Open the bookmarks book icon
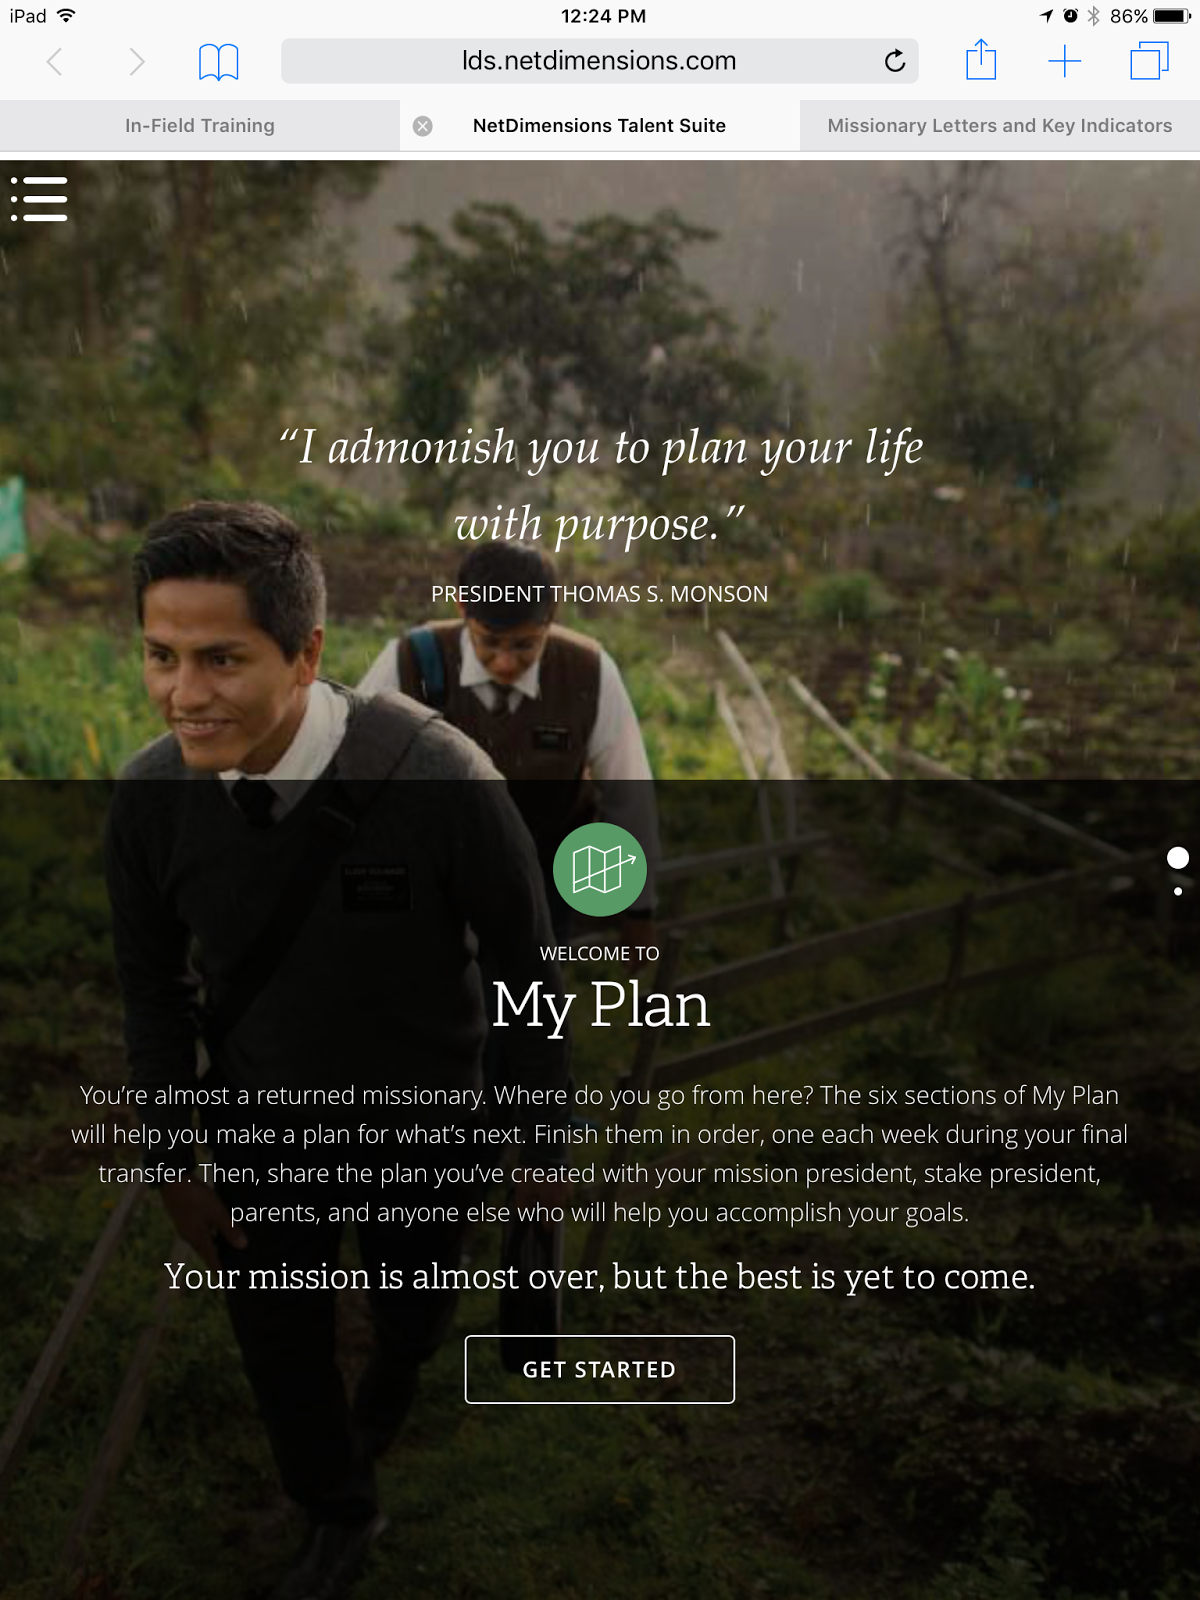The width and height of the screenshot is (1200, 1600). (x=218, y=62)
